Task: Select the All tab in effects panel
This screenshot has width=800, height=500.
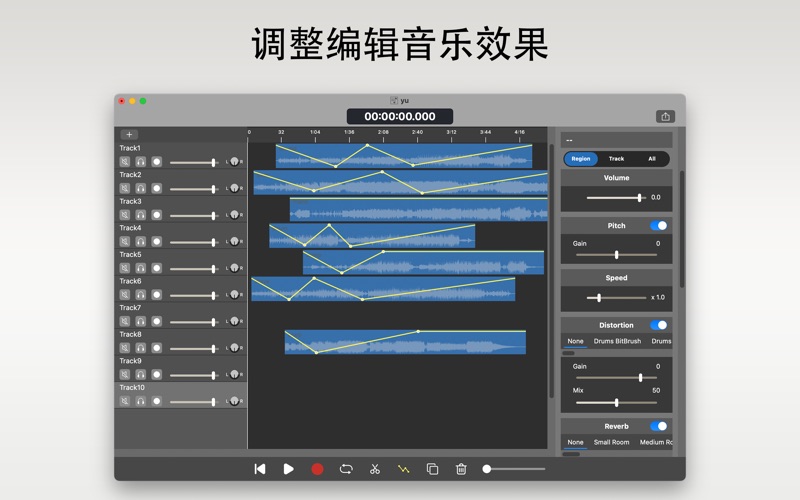Action: (652, 158)
